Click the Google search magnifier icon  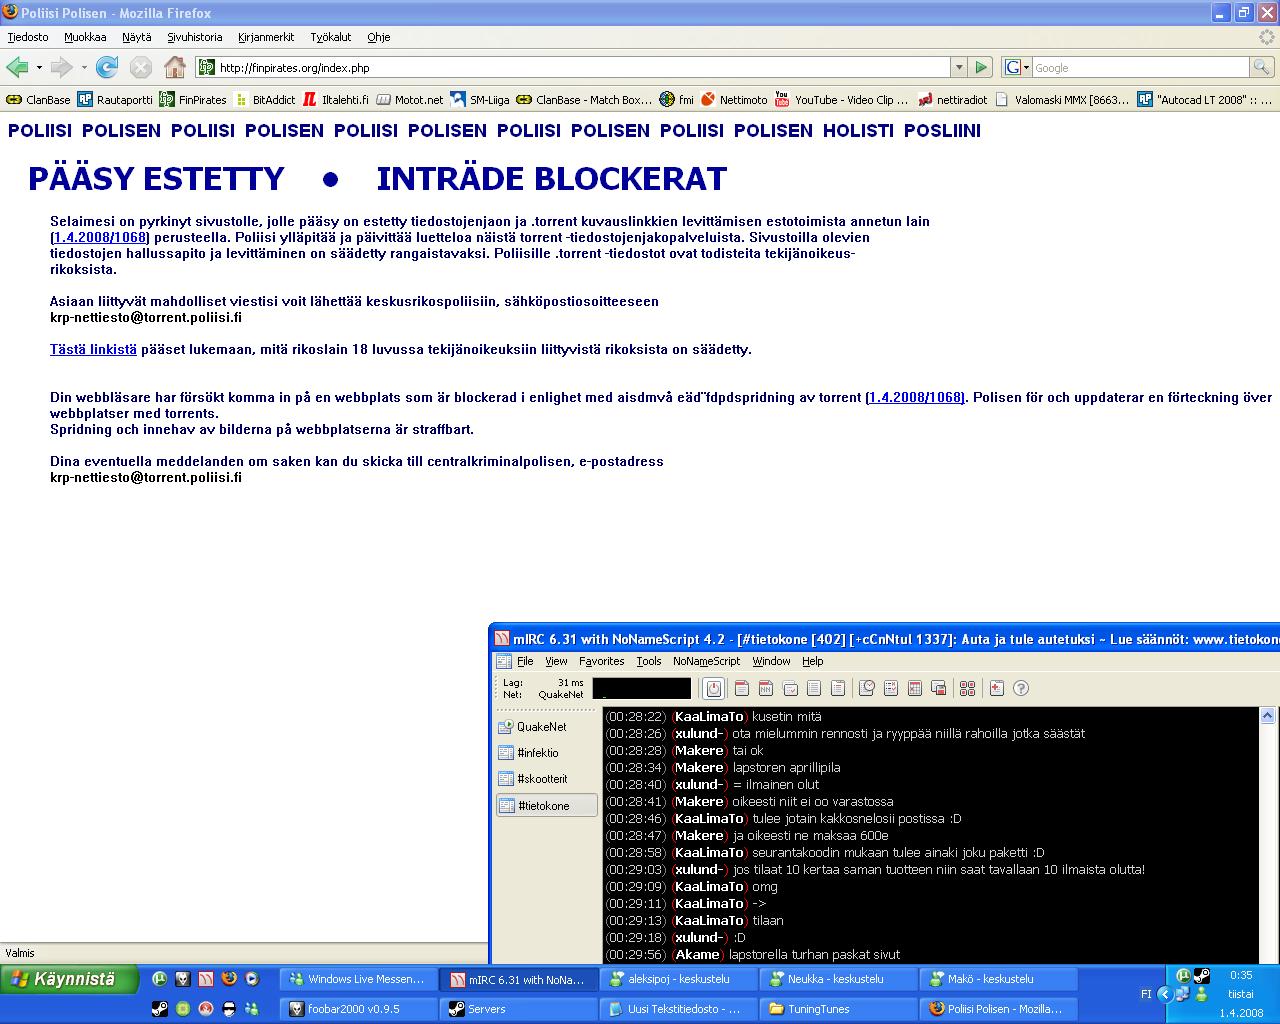tap(1262, 67)
